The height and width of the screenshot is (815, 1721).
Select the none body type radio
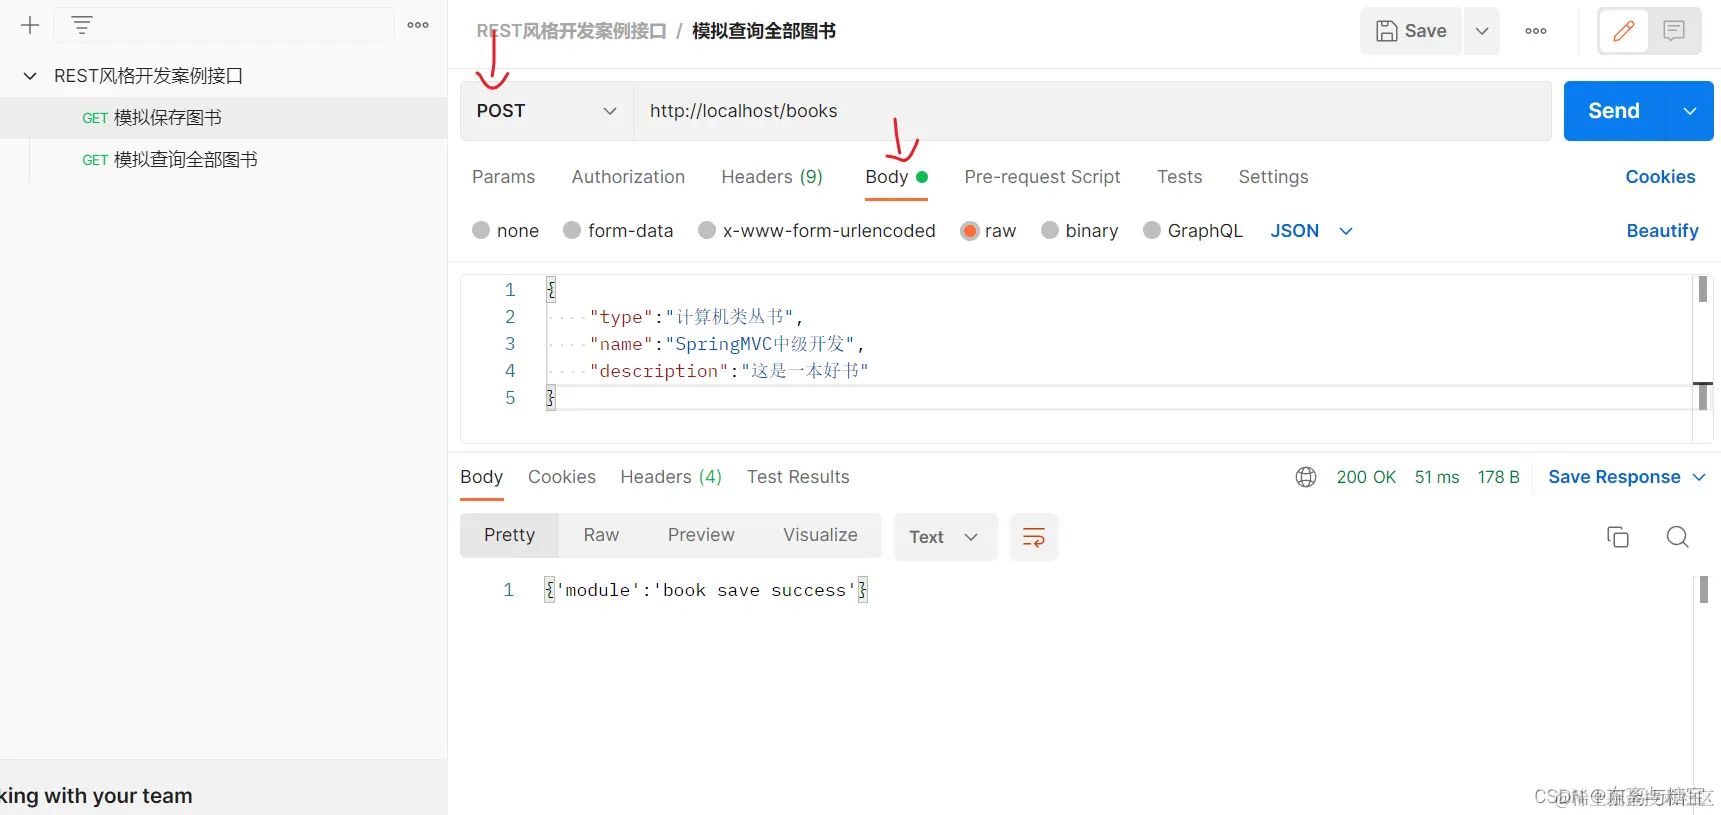pyautogui.click(x=481, y=230)
